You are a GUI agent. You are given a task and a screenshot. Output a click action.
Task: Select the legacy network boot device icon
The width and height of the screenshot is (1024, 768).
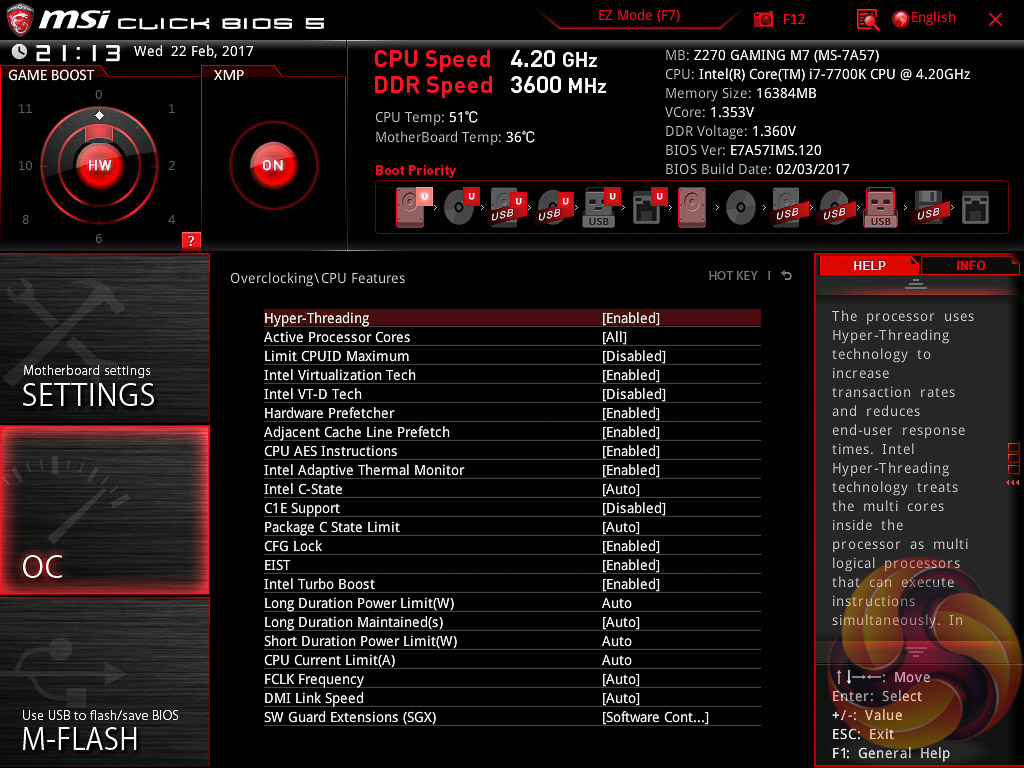click(x=975, y=208)
